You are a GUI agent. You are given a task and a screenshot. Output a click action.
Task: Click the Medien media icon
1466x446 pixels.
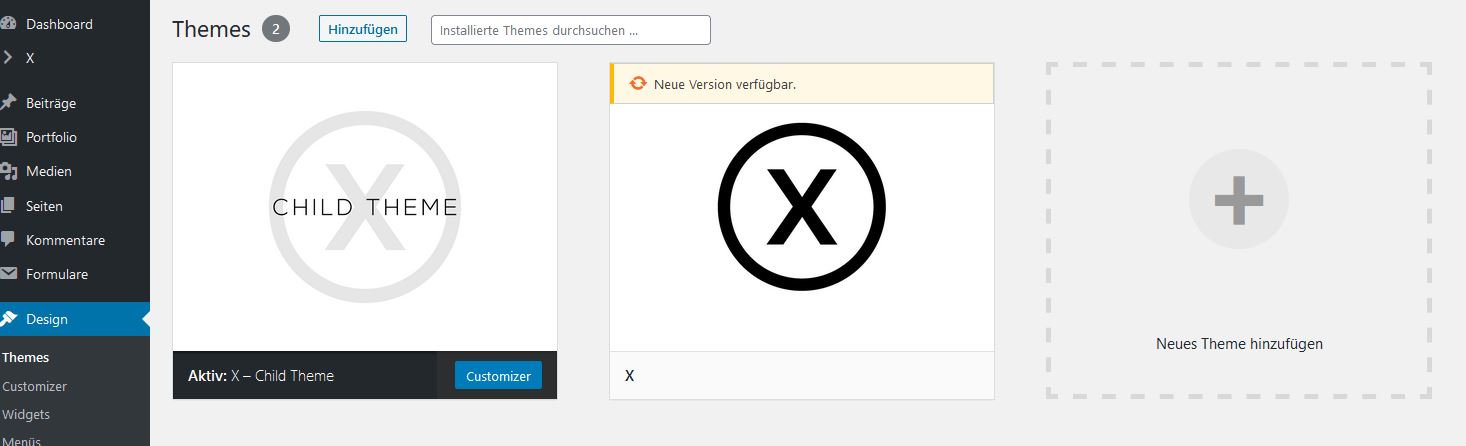coord(8,172)
